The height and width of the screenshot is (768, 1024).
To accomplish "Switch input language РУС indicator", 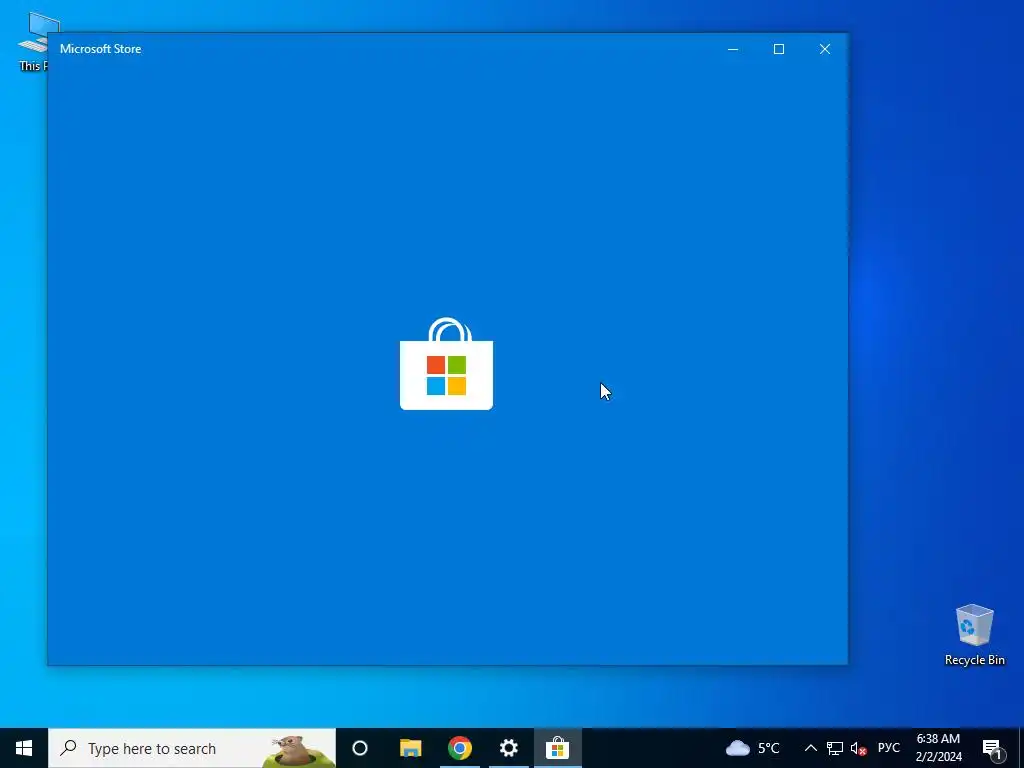I will point(888,748).
